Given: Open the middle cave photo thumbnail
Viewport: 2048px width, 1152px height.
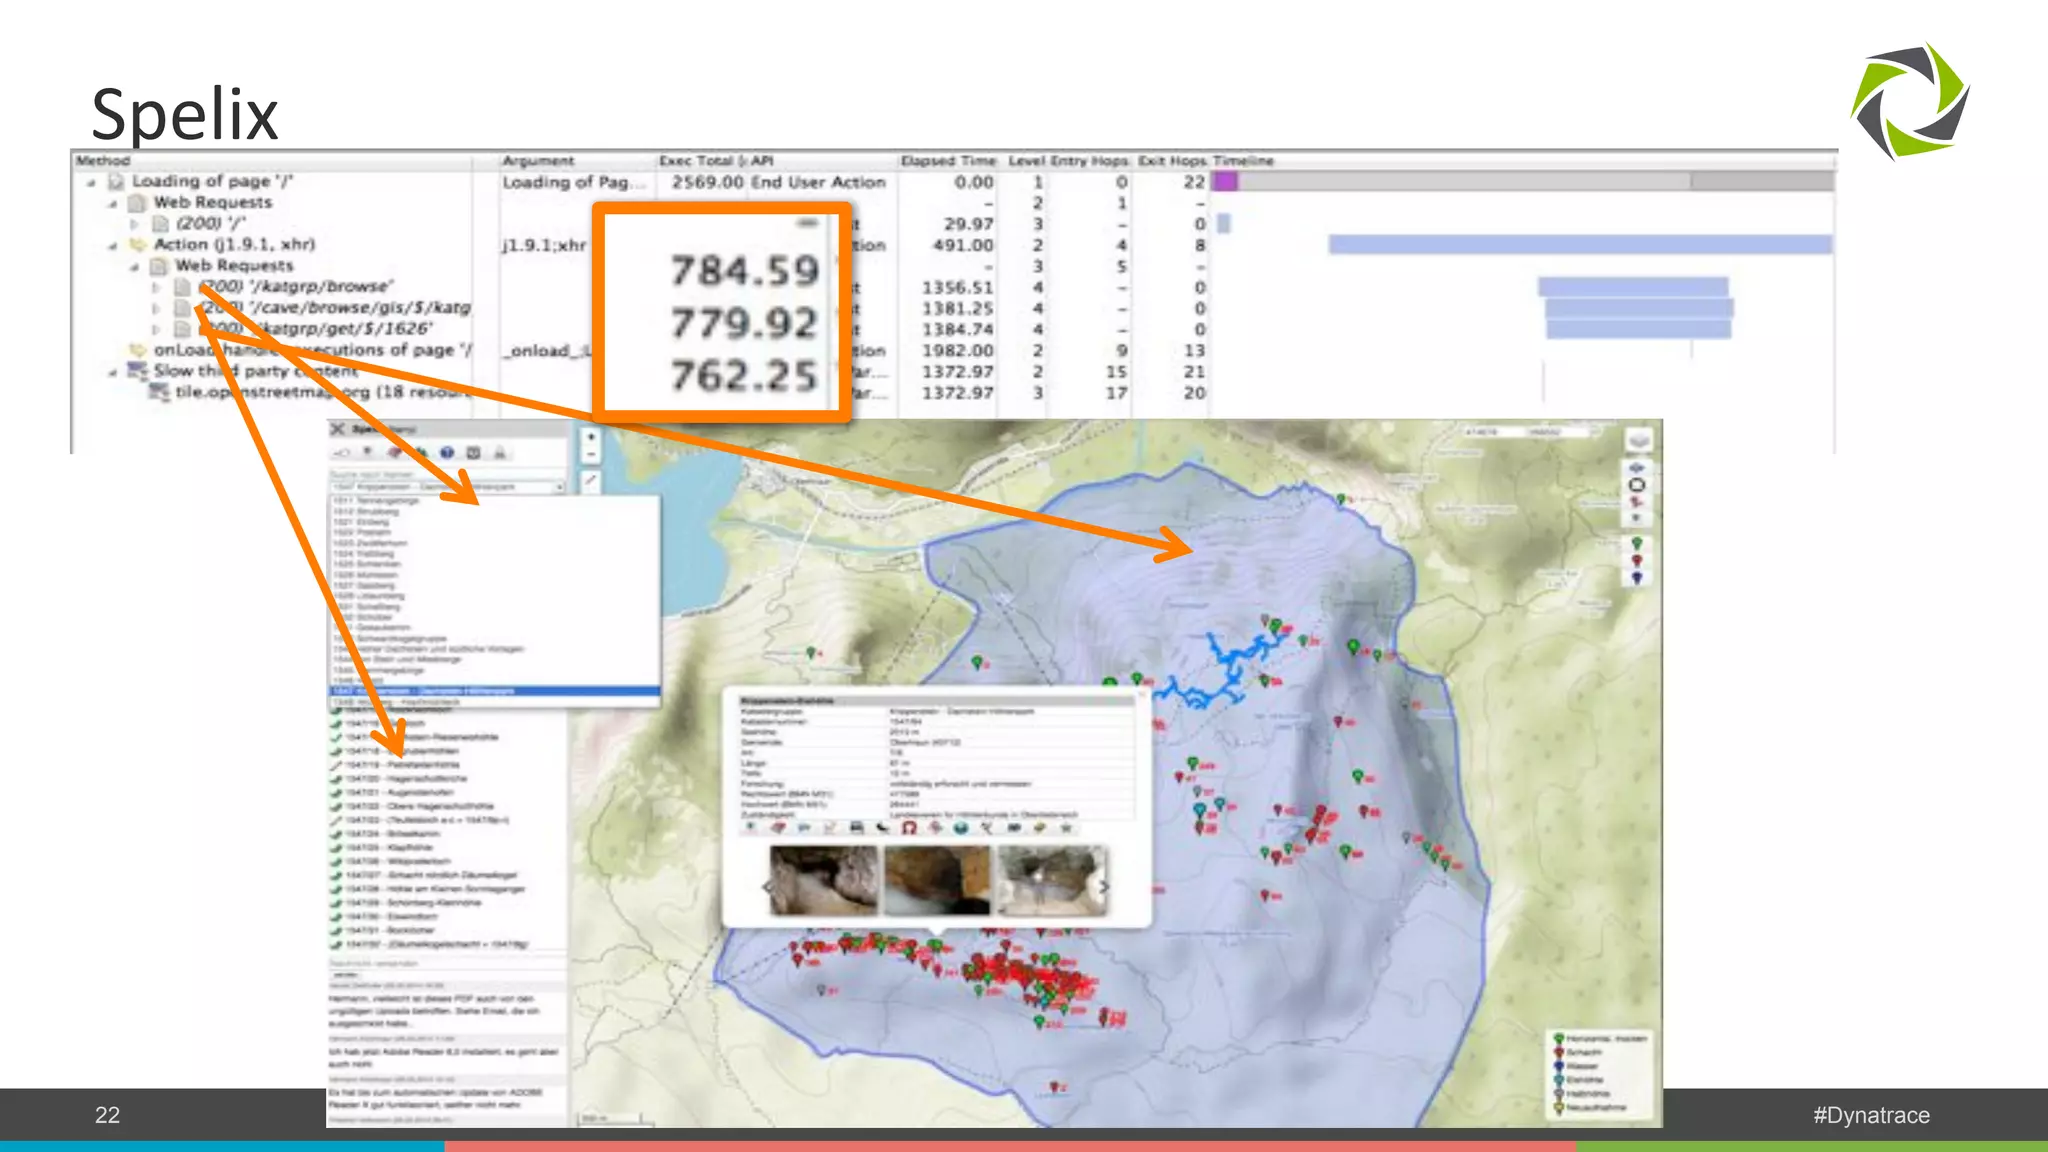Looking at the screenshot, I should [x=937, y=880].
